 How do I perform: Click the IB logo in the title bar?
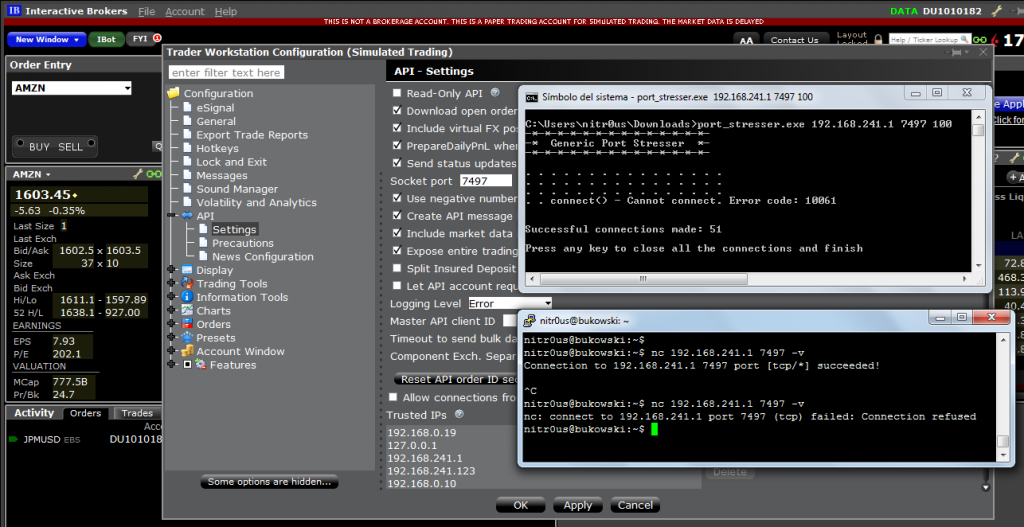point(14,11)
